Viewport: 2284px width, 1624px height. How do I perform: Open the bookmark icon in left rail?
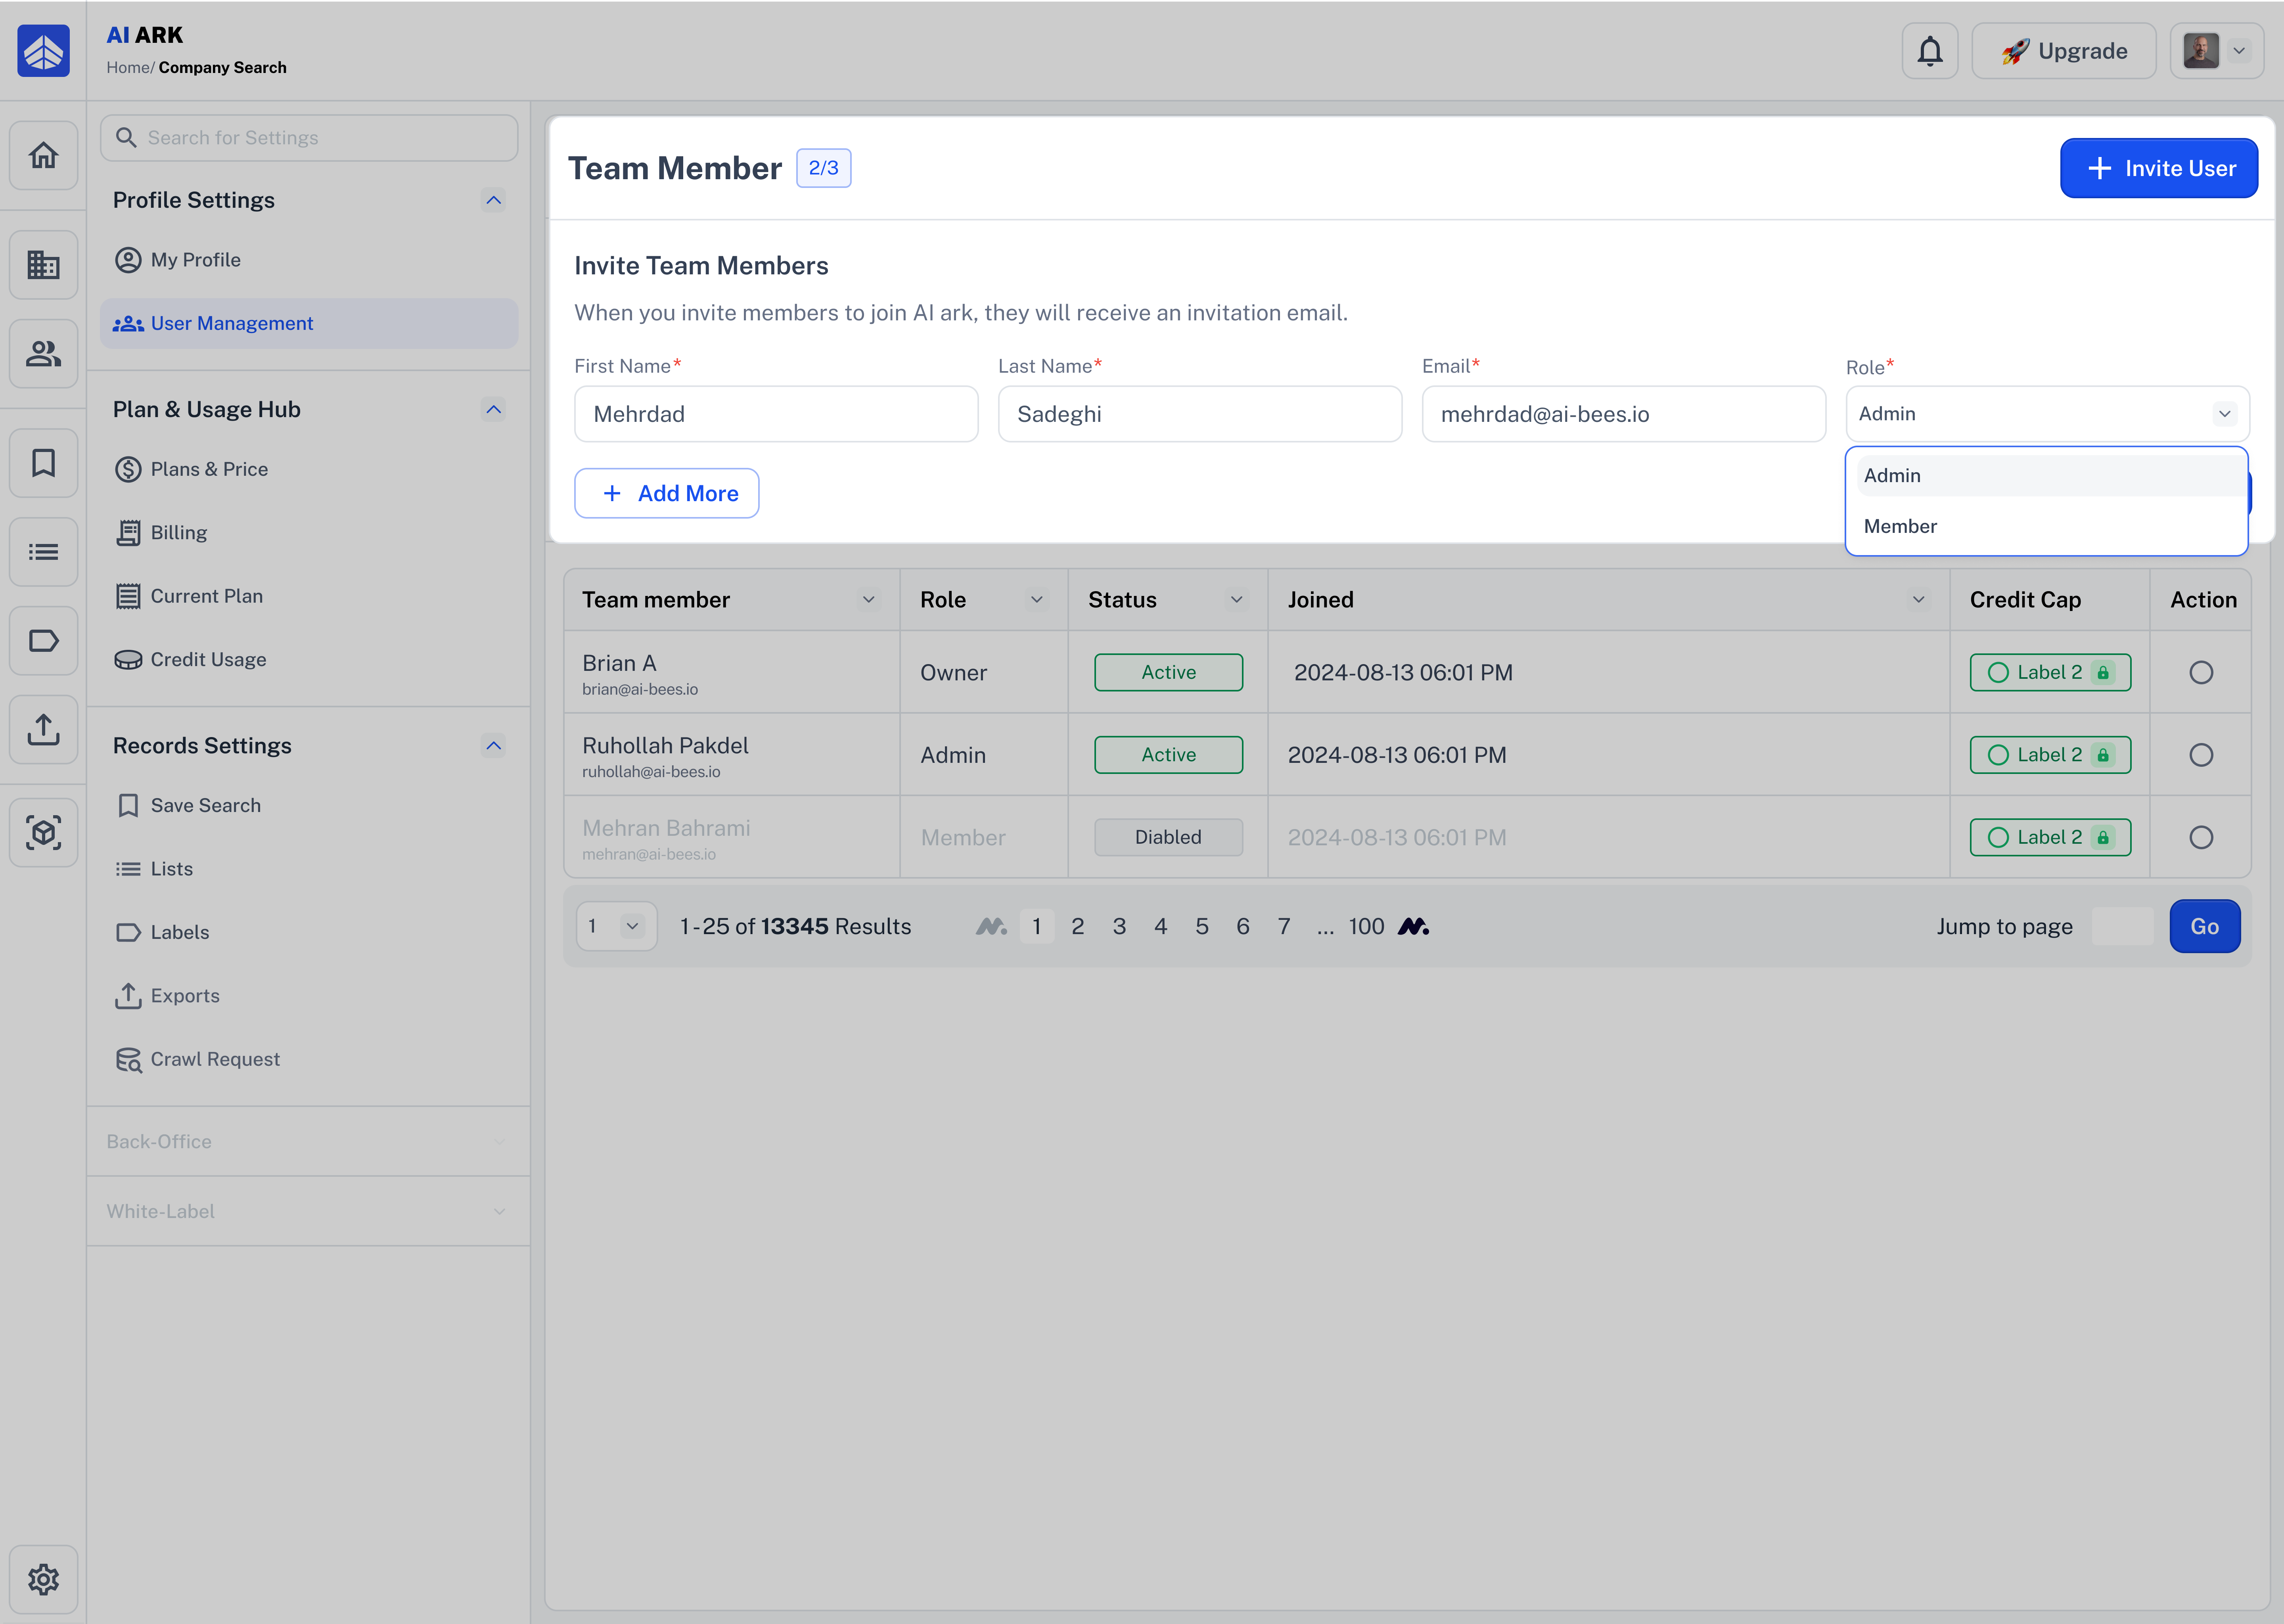43,463
